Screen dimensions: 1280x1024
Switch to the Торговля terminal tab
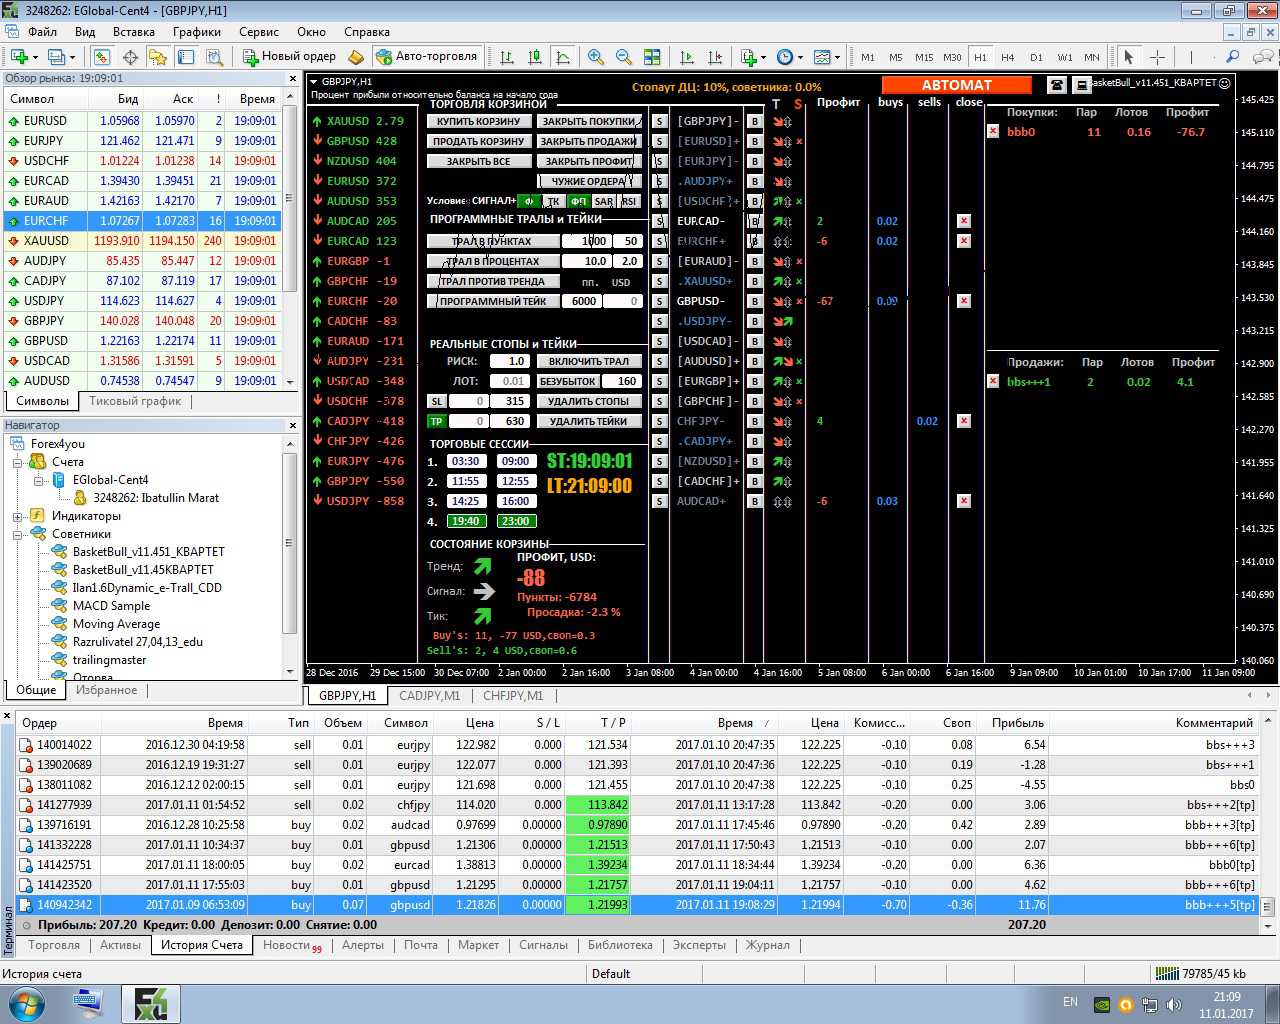click(x=54, y=945)
